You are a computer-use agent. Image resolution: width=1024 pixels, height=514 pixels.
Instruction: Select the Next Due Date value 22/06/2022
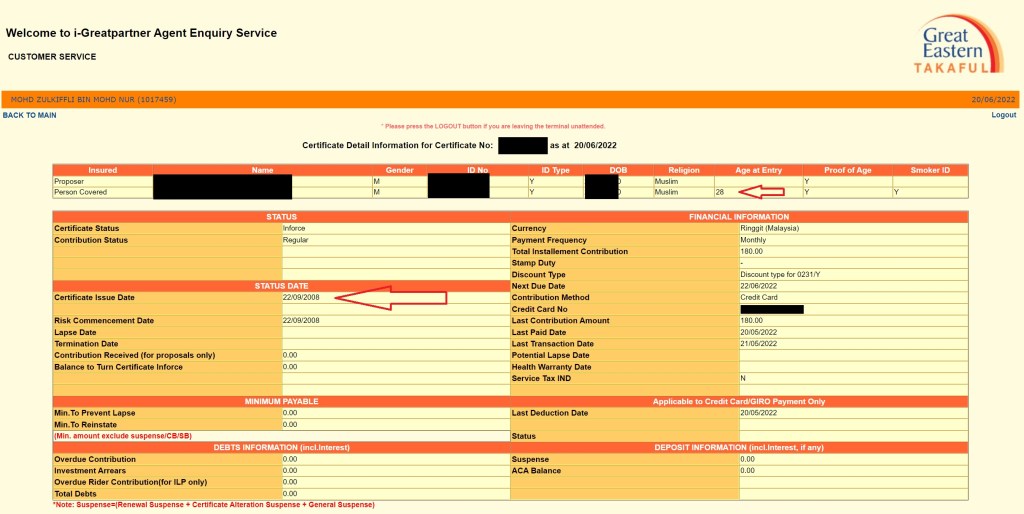pos(760,286)
